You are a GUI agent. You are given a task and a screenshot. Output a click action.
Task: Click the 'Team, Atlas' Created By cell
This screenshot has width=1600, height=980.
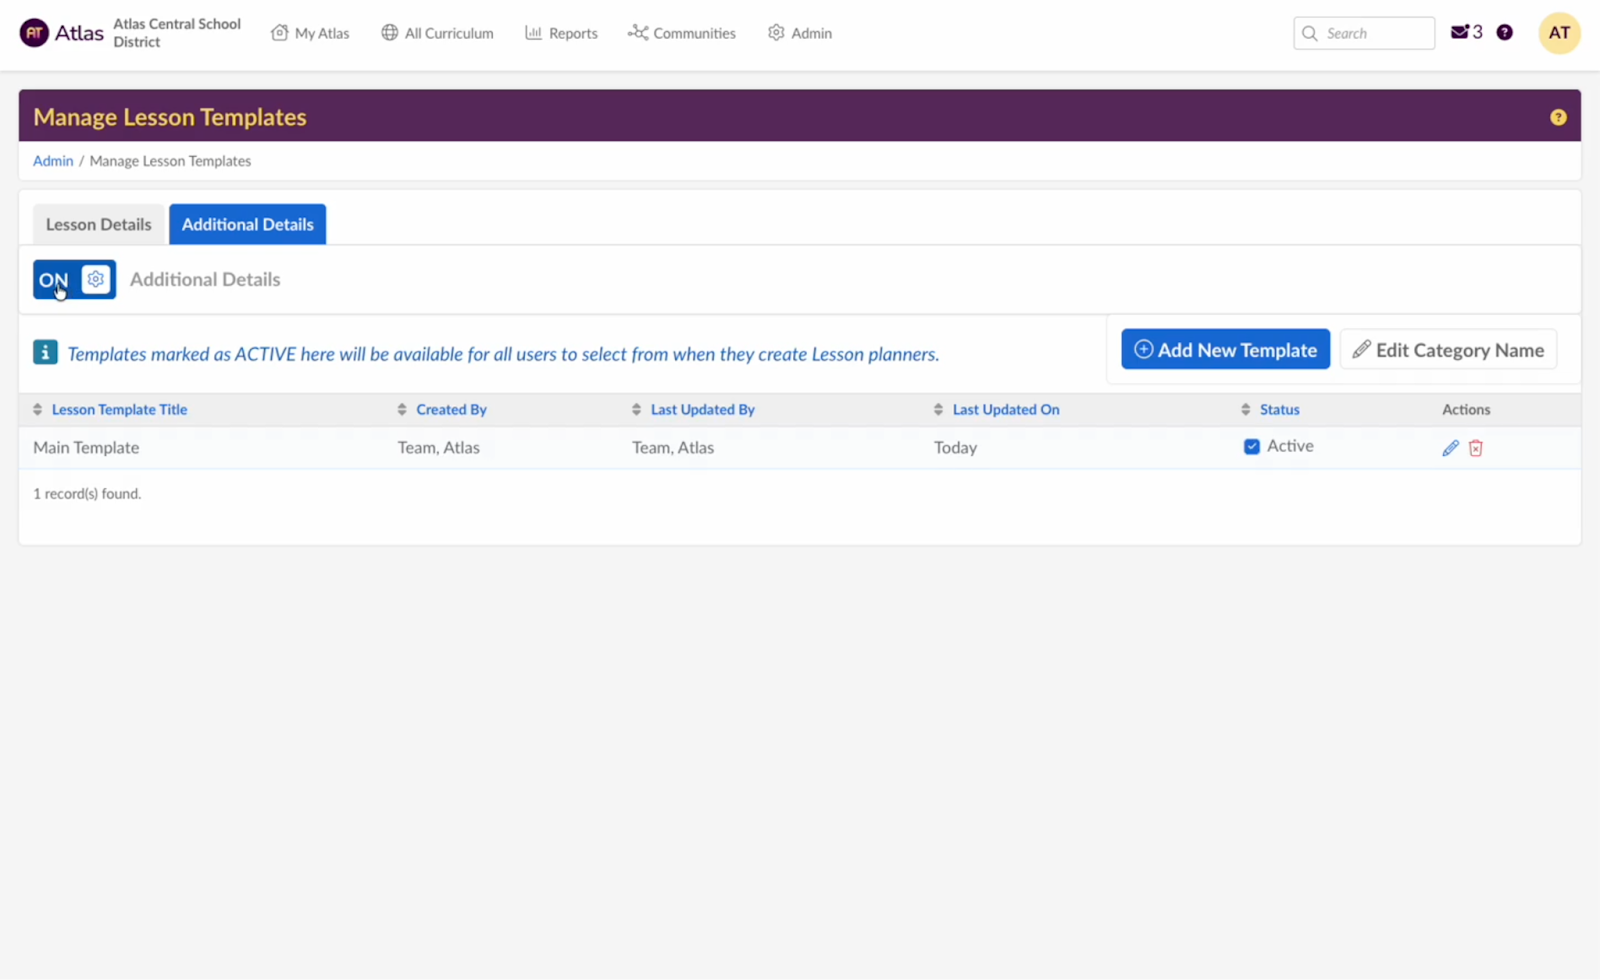[439, 447]
